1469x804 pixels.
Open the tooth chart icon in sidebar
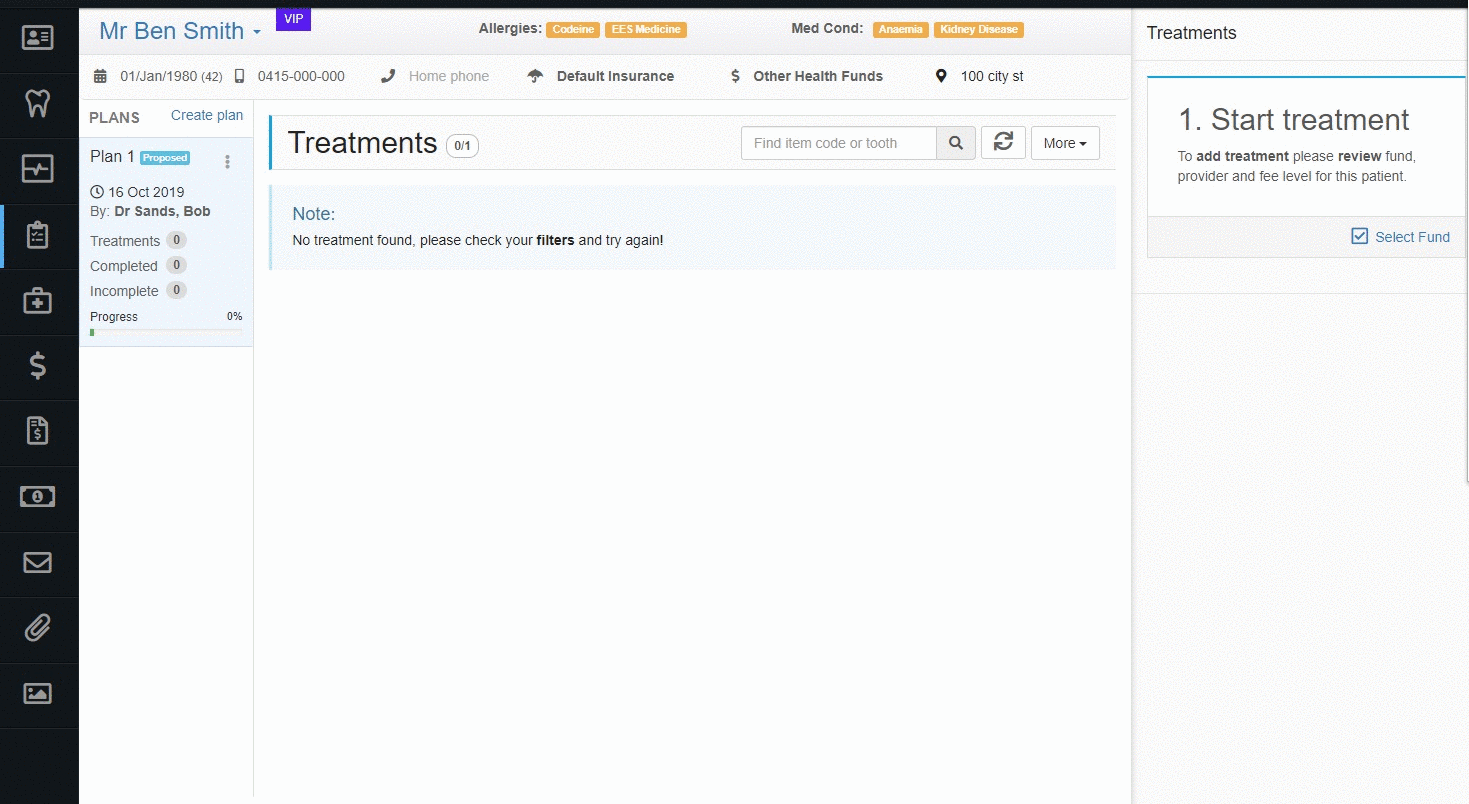point(38,103)
